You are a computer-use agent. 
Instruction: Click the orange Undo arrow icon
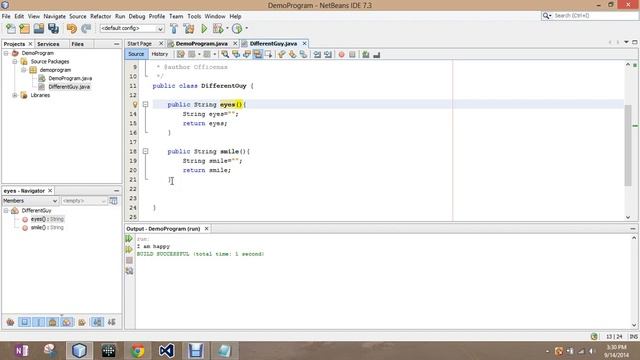pyautogui.click(x=72, y=29)
